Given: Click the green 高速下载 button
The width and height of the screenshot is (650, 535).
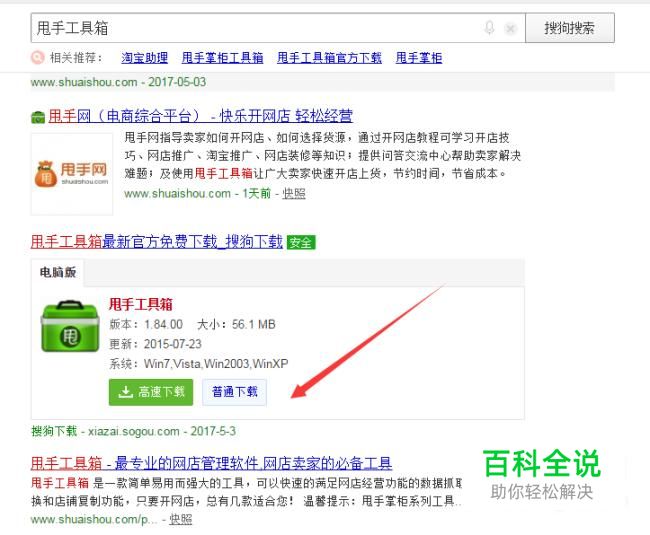Looking at the screenshot, I should (x=151, y=392).
